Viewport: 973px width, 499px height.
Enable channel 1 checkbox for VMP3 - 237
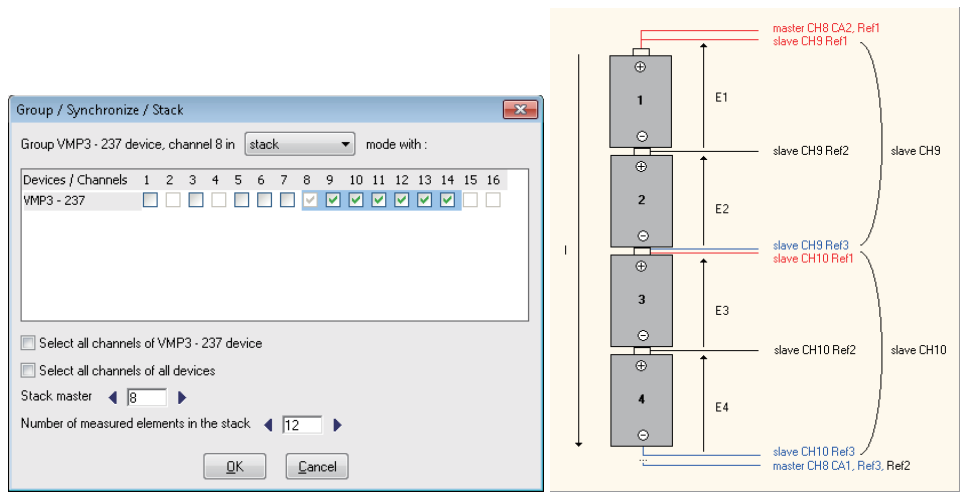149,200
